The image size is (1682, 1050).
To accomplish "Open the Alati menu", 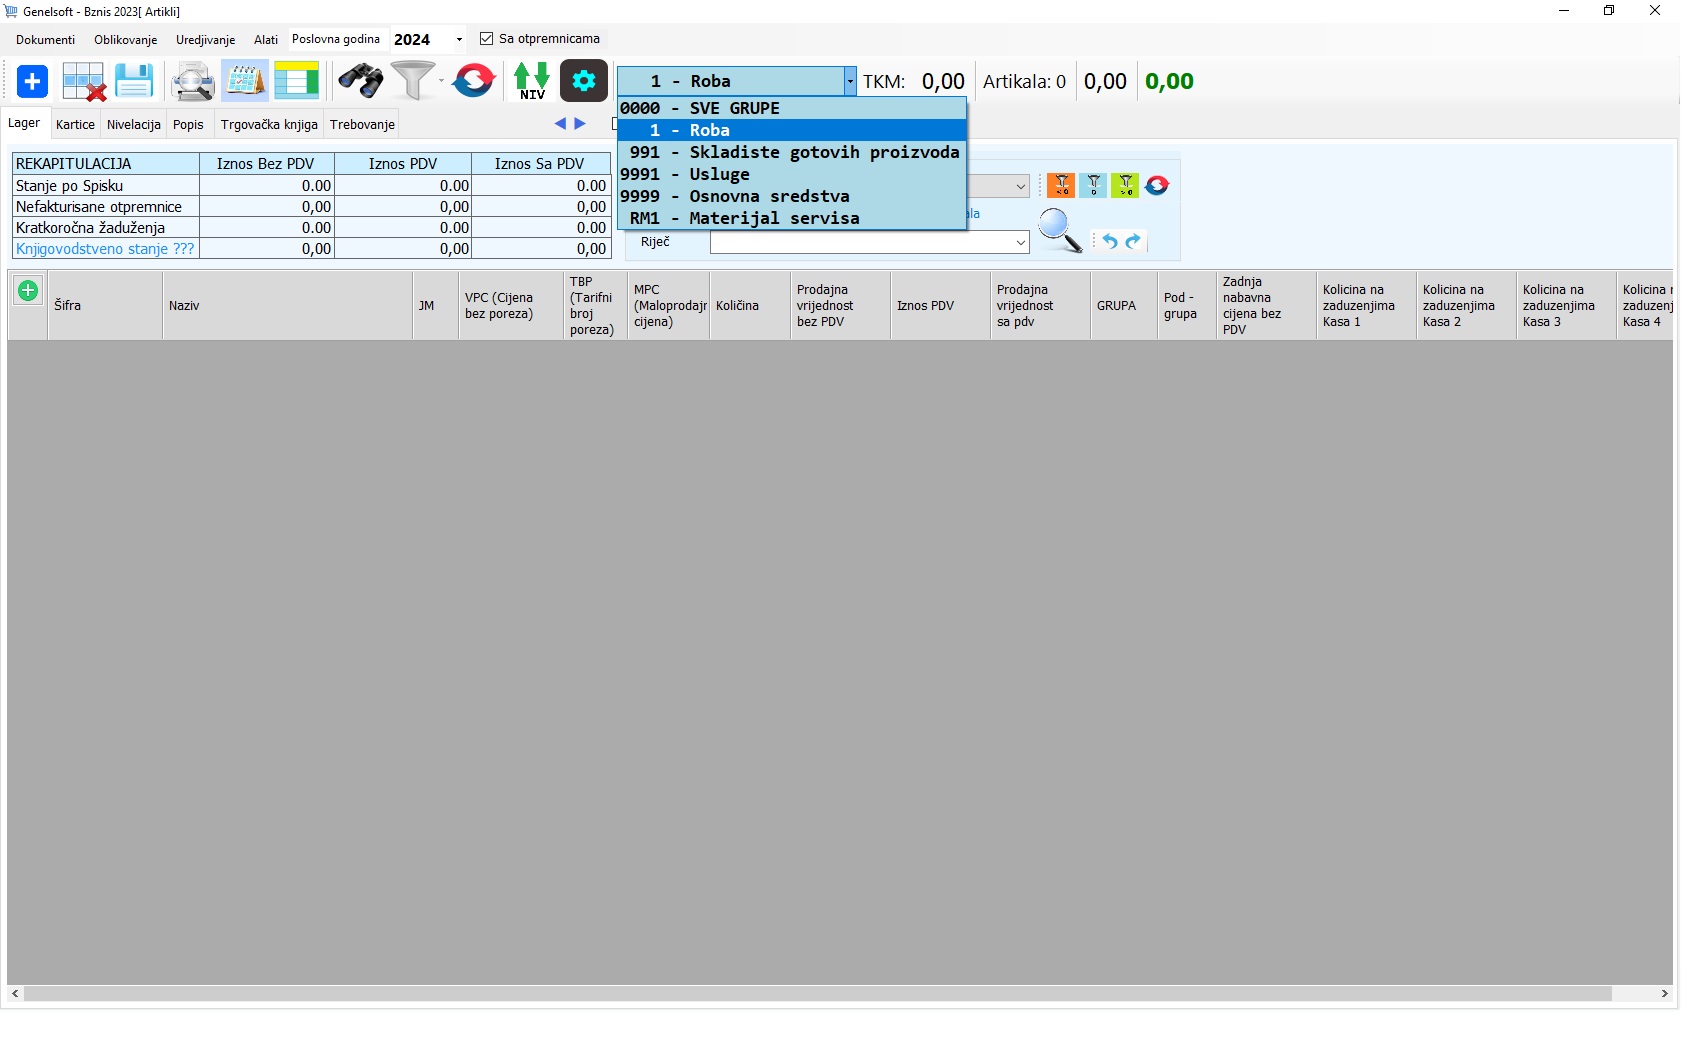I will tap(266, 40).
